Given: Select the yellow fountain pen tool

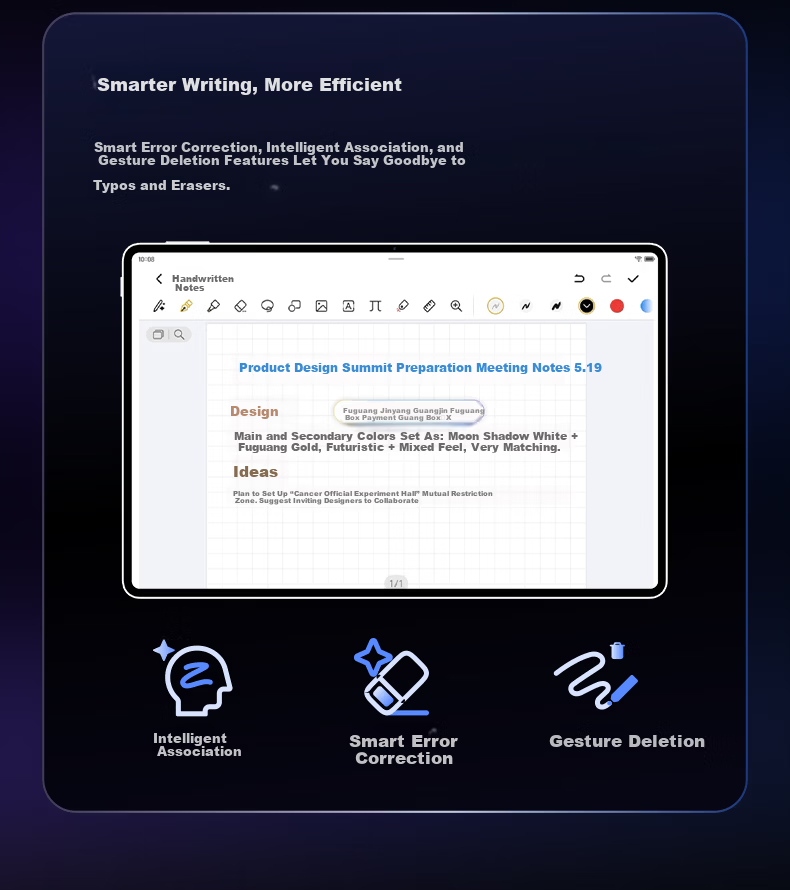Looking at the screenshot, I should tap(186, 306).
